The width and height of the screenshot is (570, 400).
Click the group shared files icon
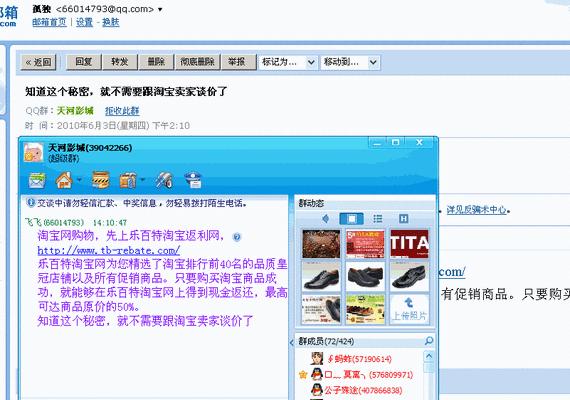(100, 180)
